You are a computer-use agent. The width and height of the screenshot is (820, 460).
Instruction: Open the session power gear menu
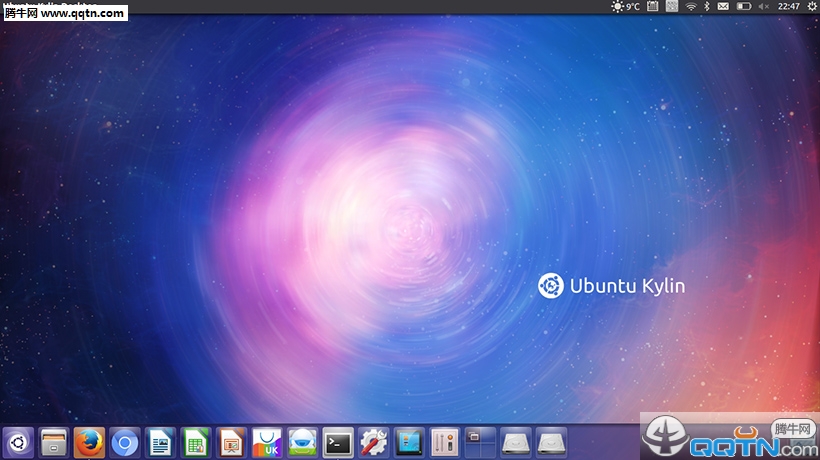(x=812, y=6)
